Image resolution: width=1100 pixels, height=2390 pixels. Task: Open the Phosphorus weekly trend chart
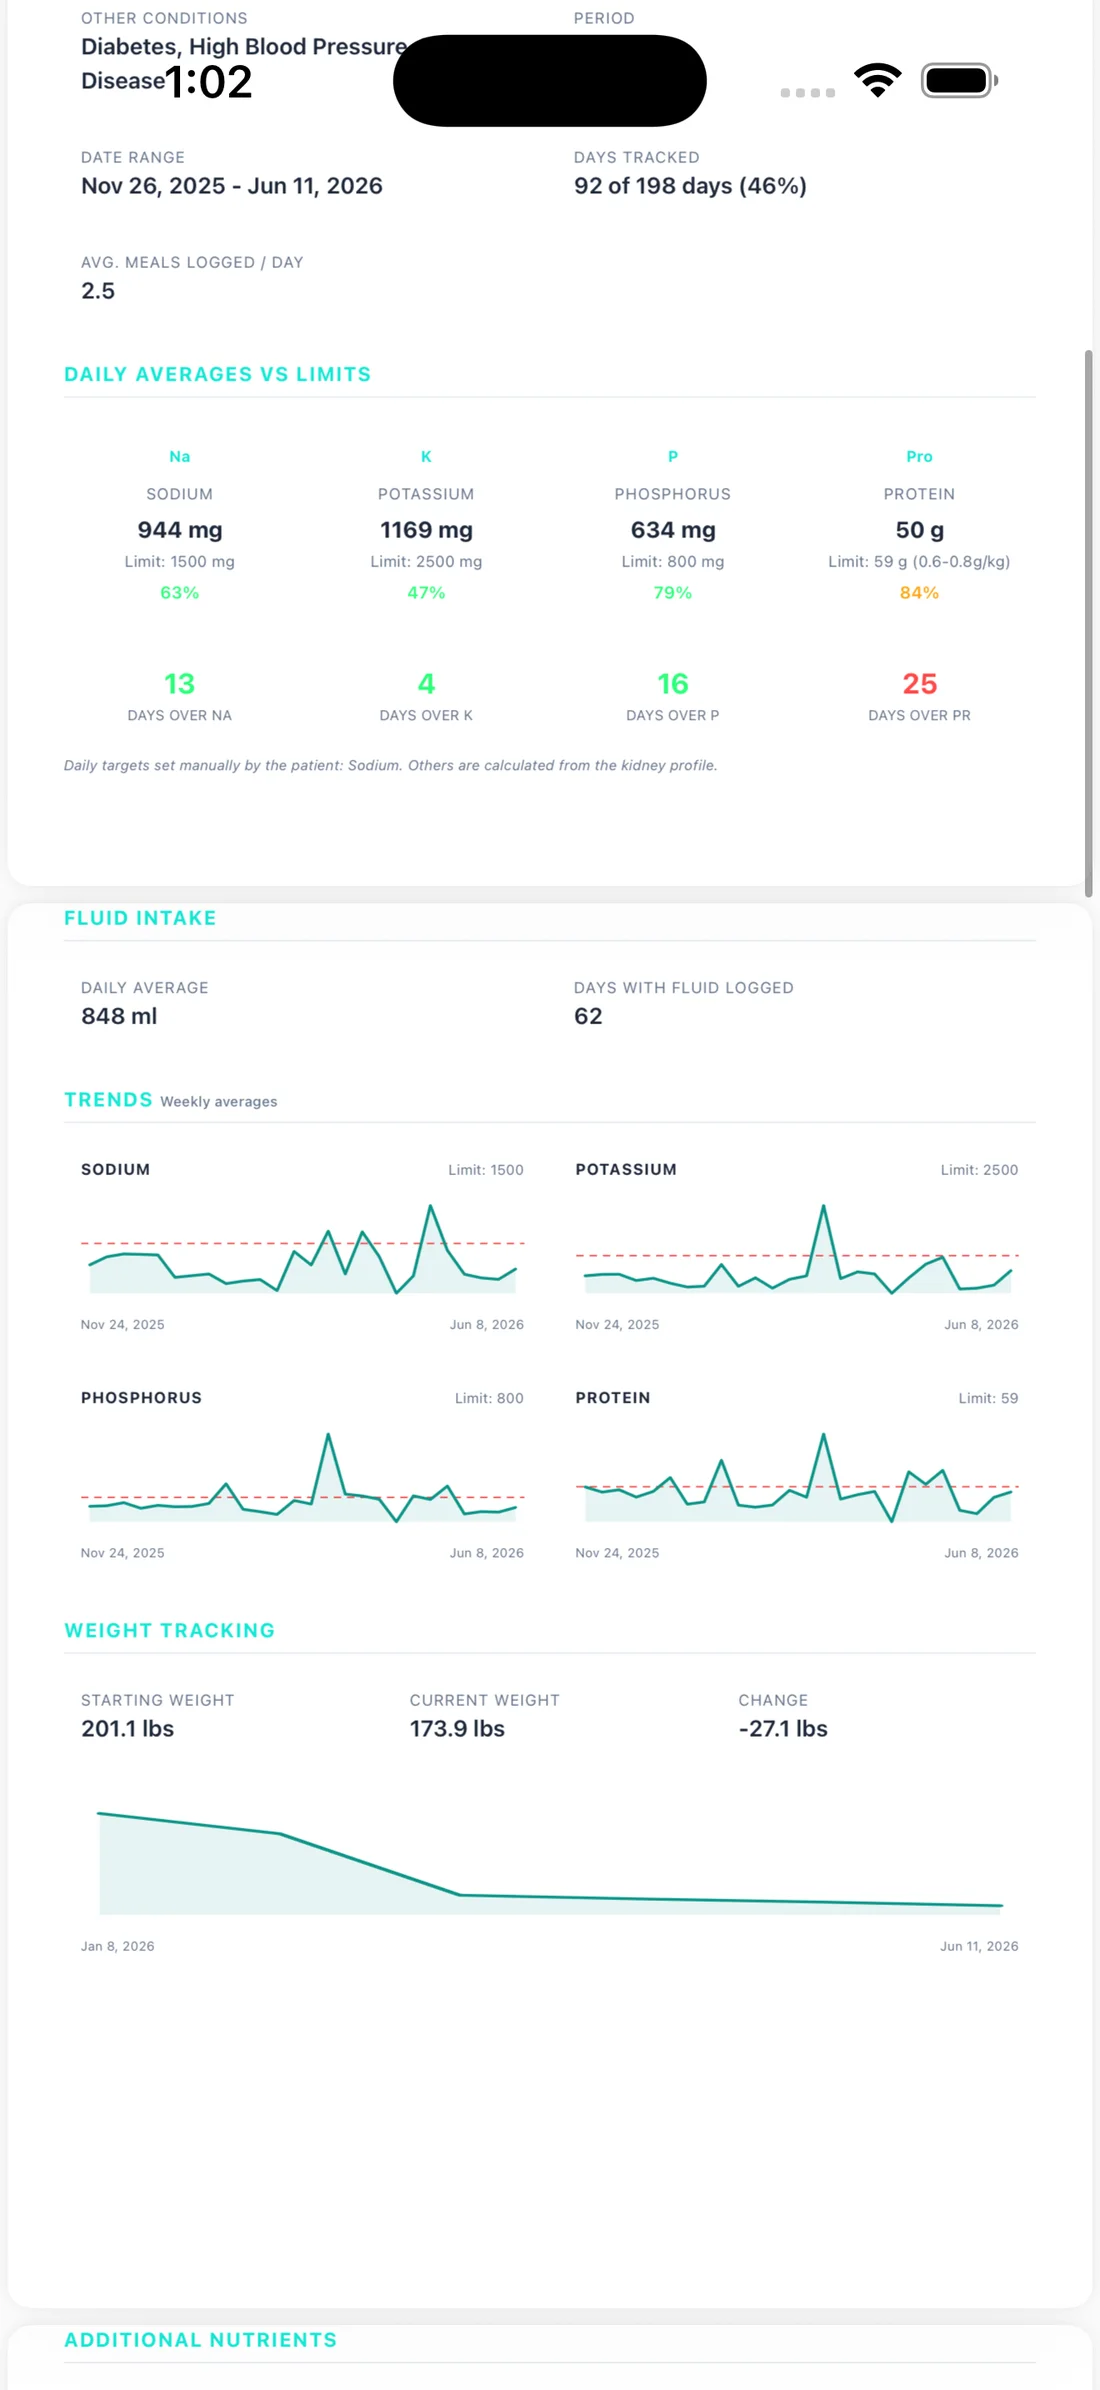302,1478
